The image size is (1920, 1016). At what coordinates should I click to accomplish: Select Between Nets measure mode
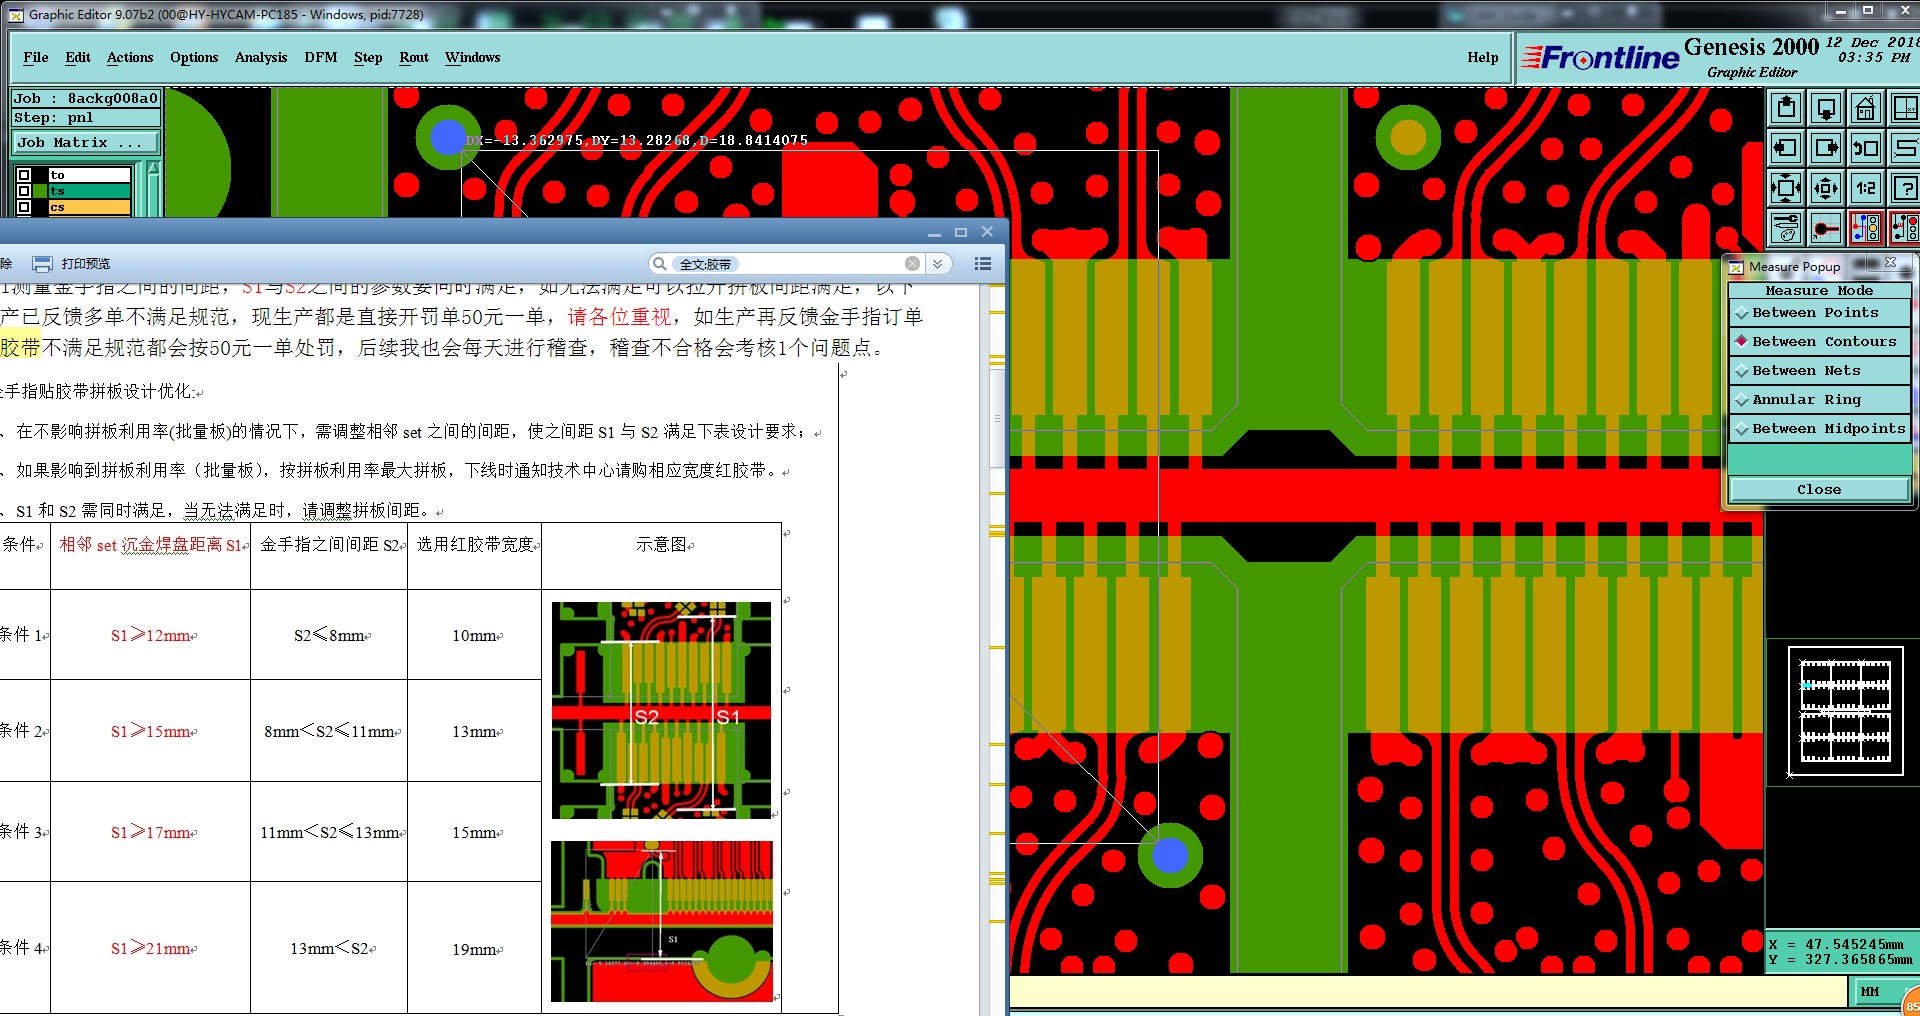1819,371
